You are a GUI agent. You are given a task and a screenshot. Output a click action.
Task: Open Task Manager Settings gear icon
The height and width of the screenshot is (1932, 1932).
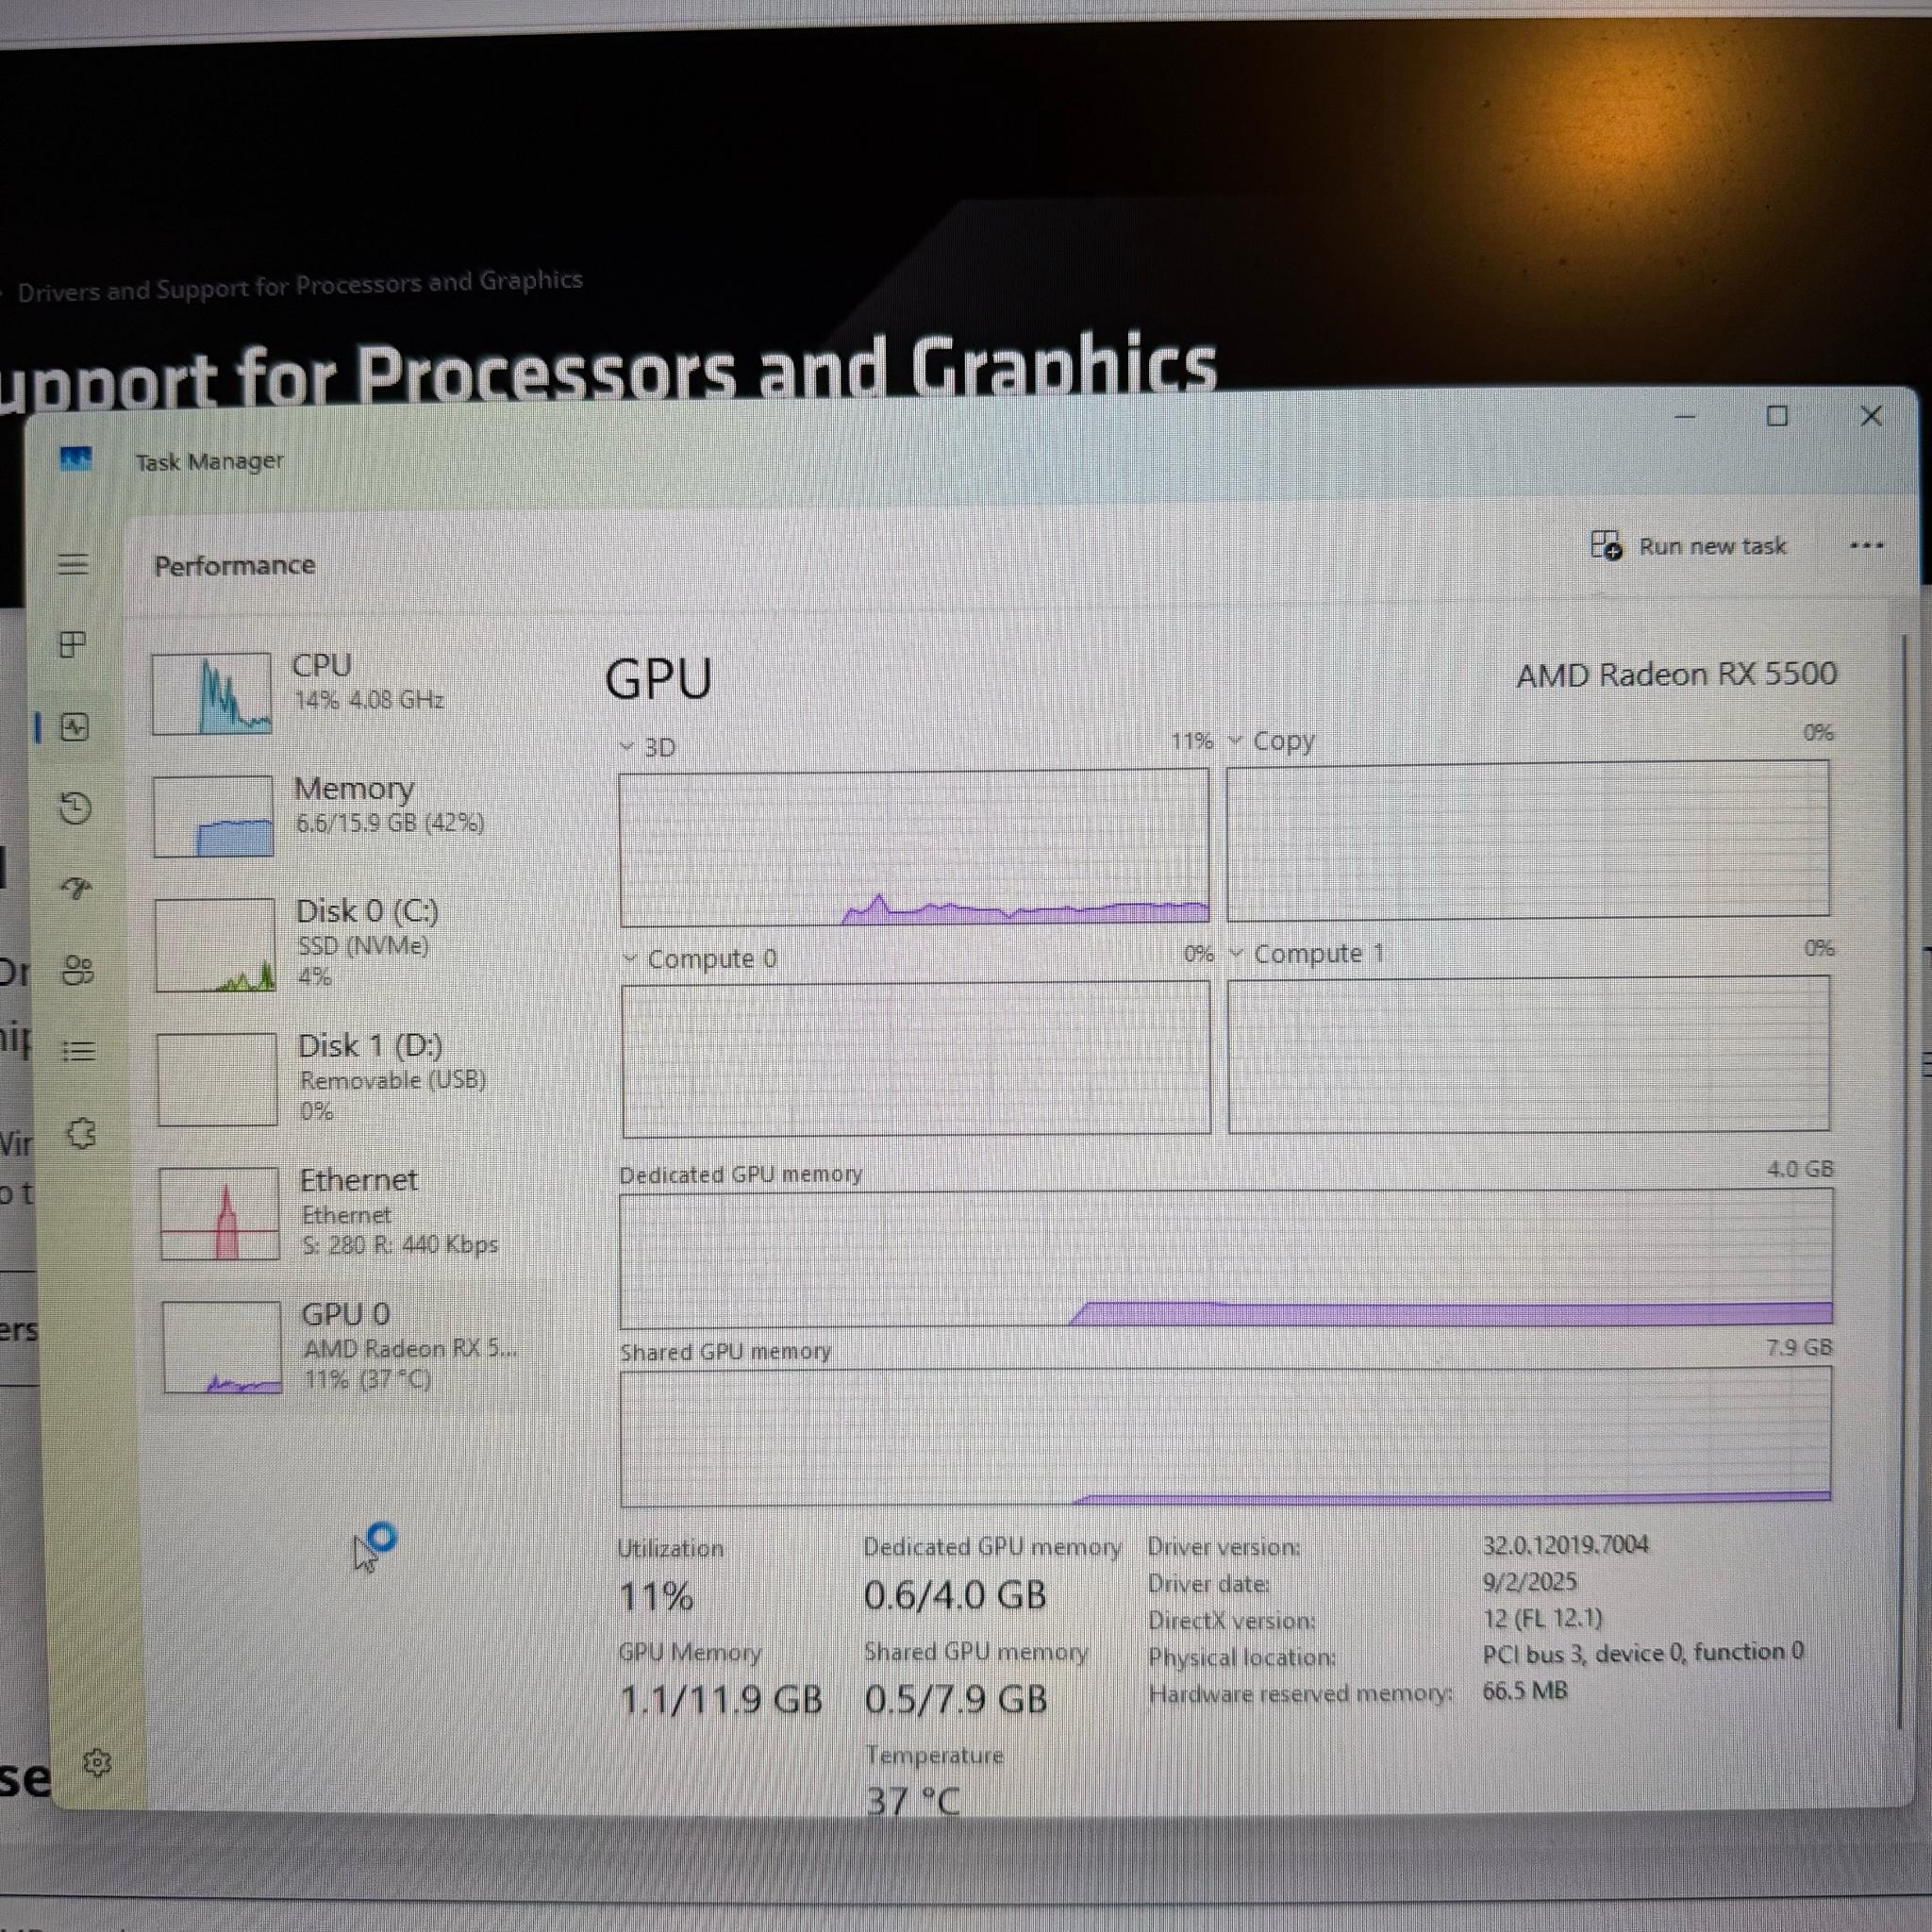pyautogui.click(x=97, y=1762)
